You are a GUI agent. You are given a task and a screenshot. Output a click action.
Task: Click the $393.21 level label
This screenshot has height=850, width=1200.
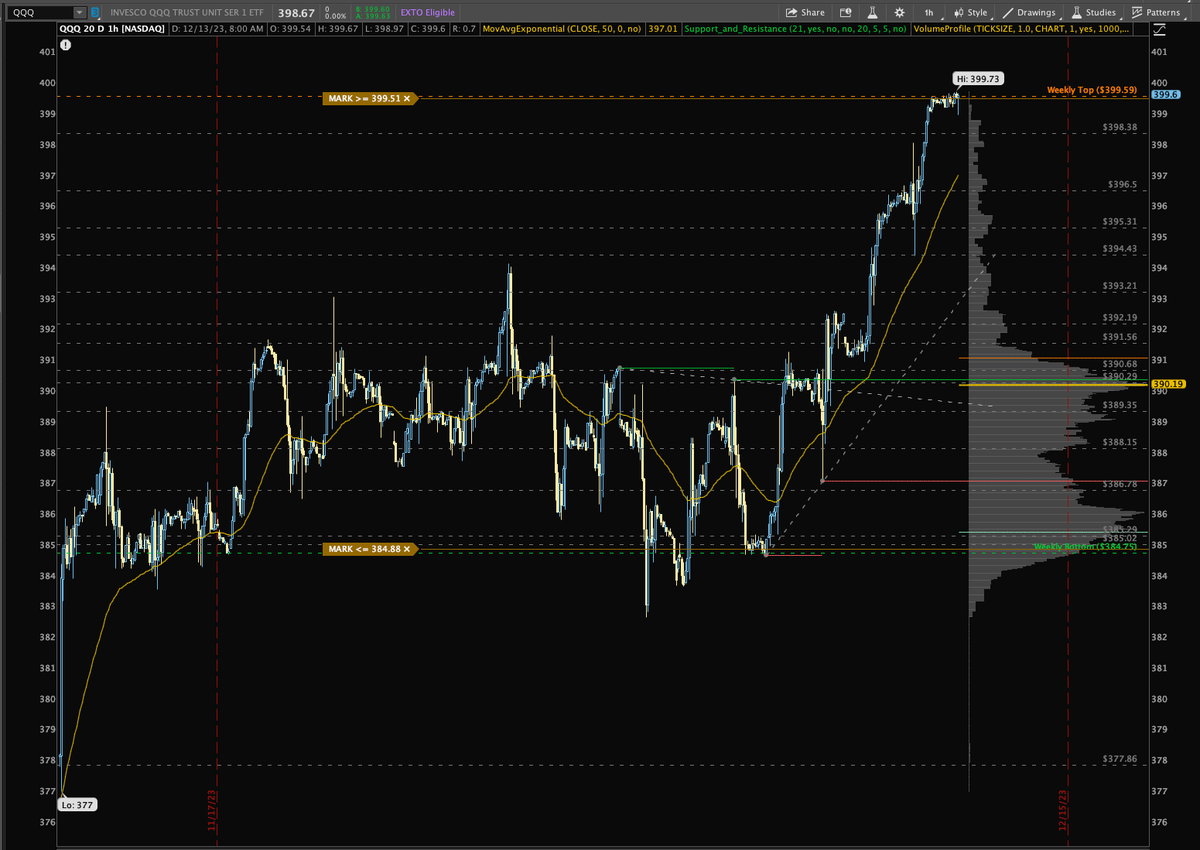1119,286
